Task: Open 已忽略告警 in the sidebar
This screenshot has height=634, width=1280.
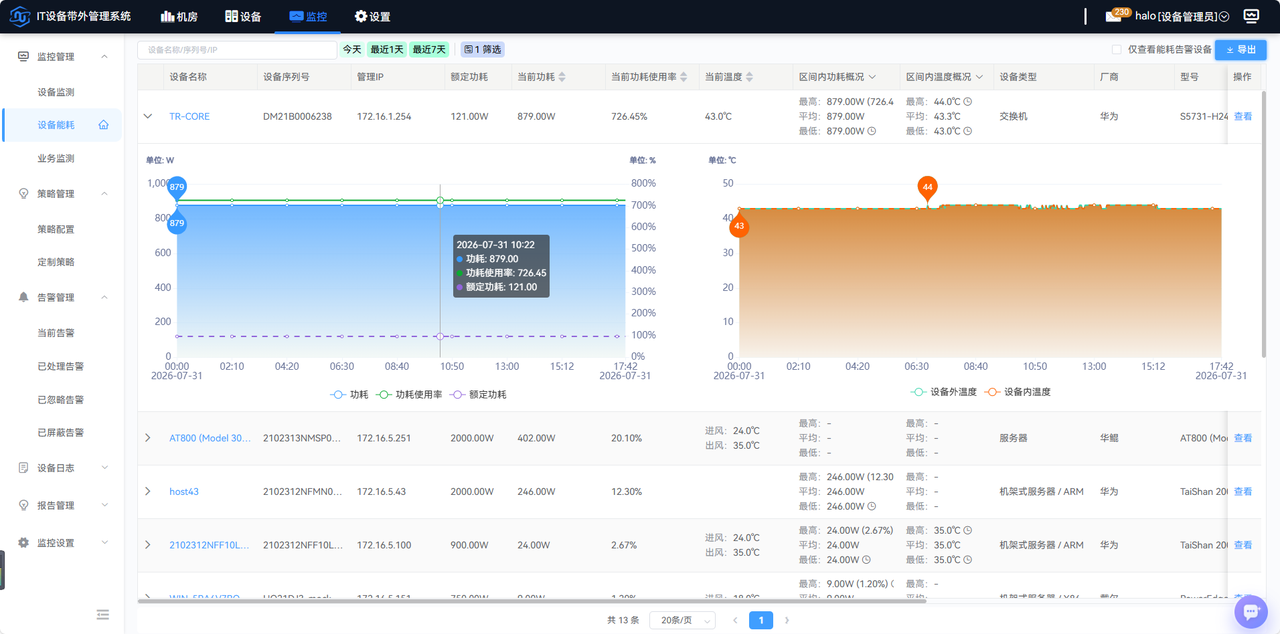Action: (x=61, y=400)
